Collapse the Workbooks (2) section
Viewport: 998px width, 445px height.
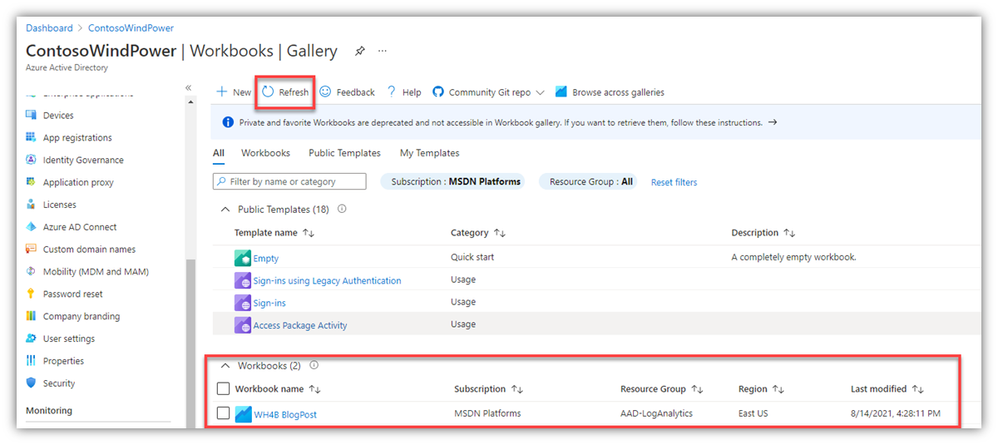(x=225, y=366)
